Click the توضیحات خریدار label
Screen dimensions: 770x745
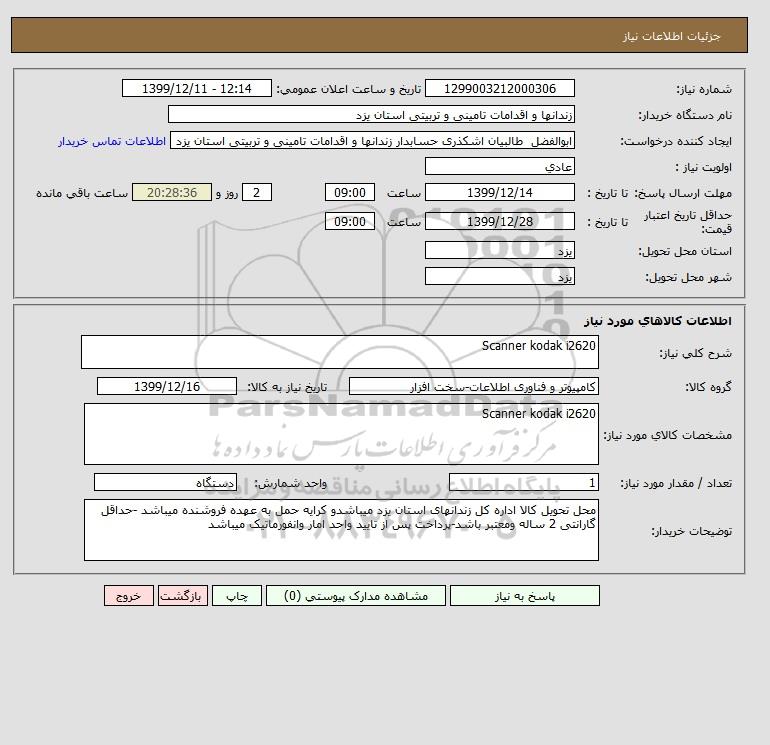tap(691, 531)
